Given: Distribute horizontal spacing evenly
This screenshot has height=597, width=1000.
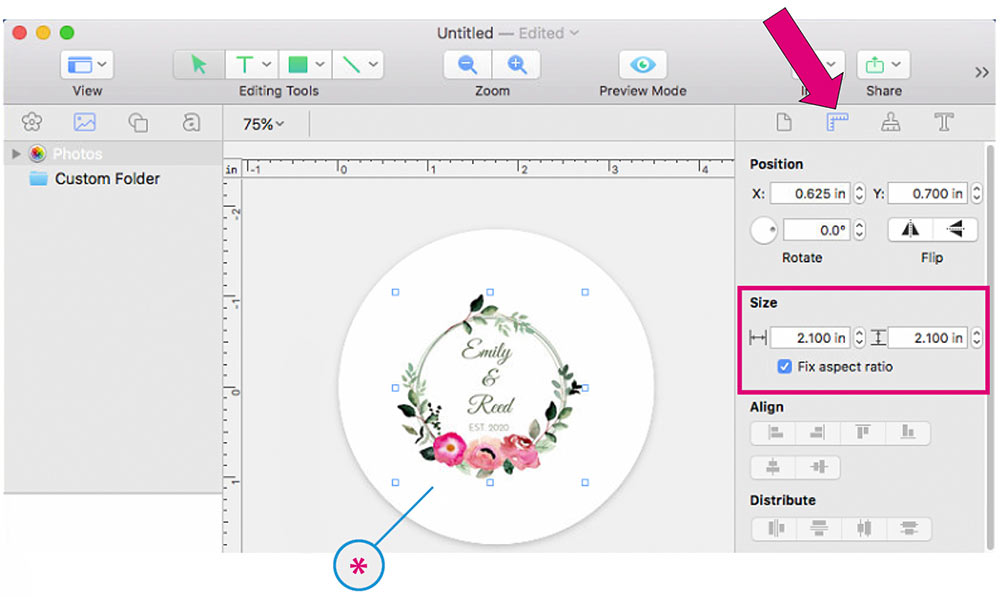Looking at the screenshot, I should coord(775,528).
